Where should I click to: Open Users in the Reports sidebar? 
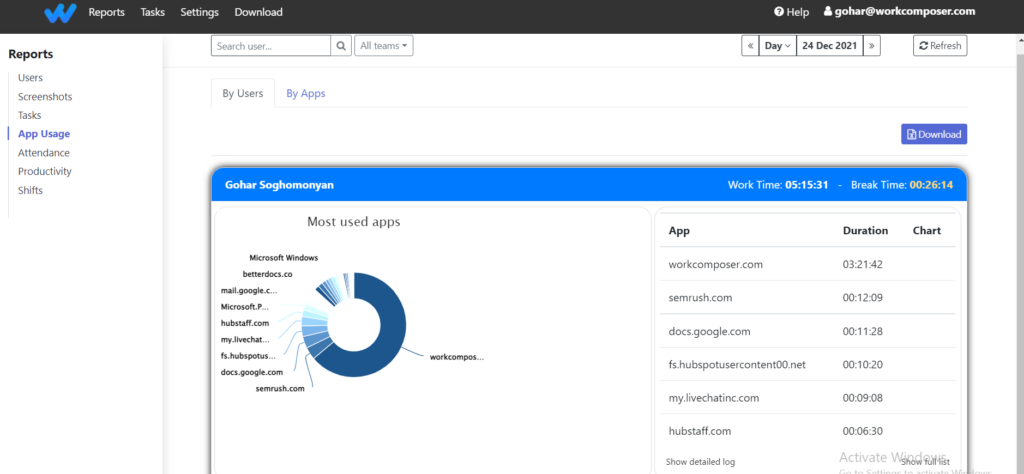pyautogui.click(x=30, y=78)
